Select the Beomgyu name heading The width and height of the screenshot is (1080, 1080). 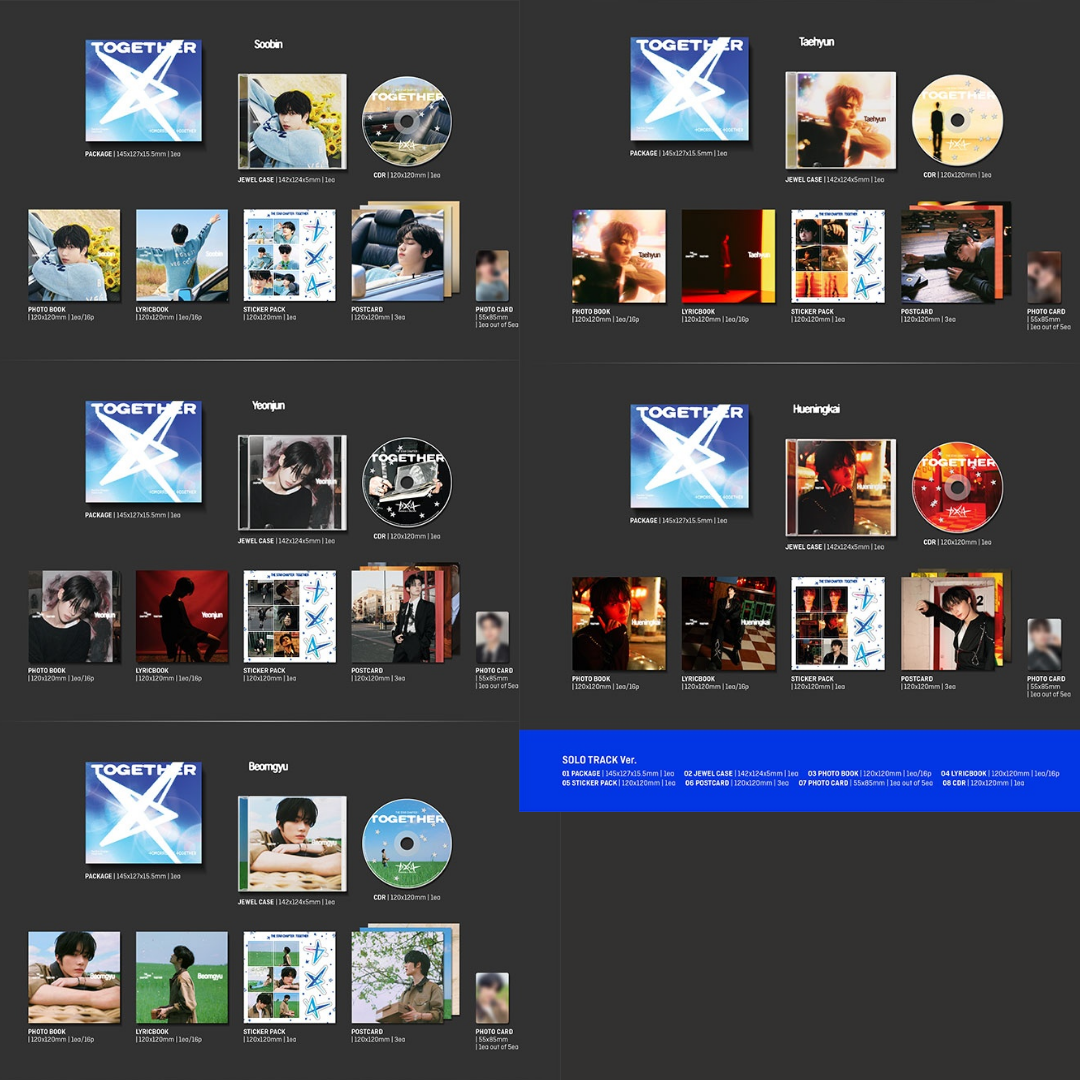pyautogui.click(x=268, y=767)
